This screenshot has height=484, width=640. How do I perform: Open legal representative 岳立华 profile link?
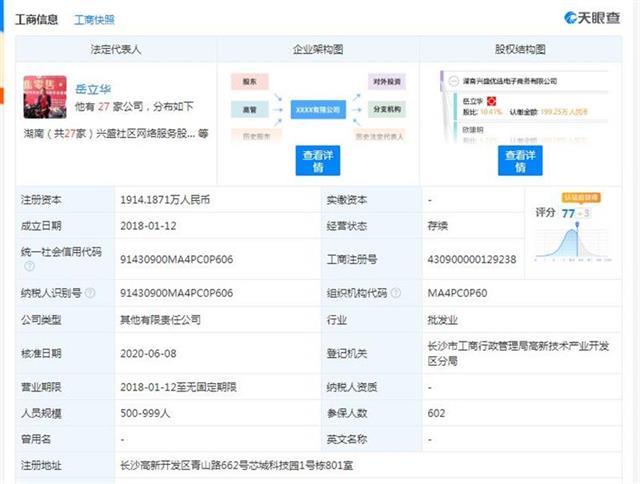(93, 89)
